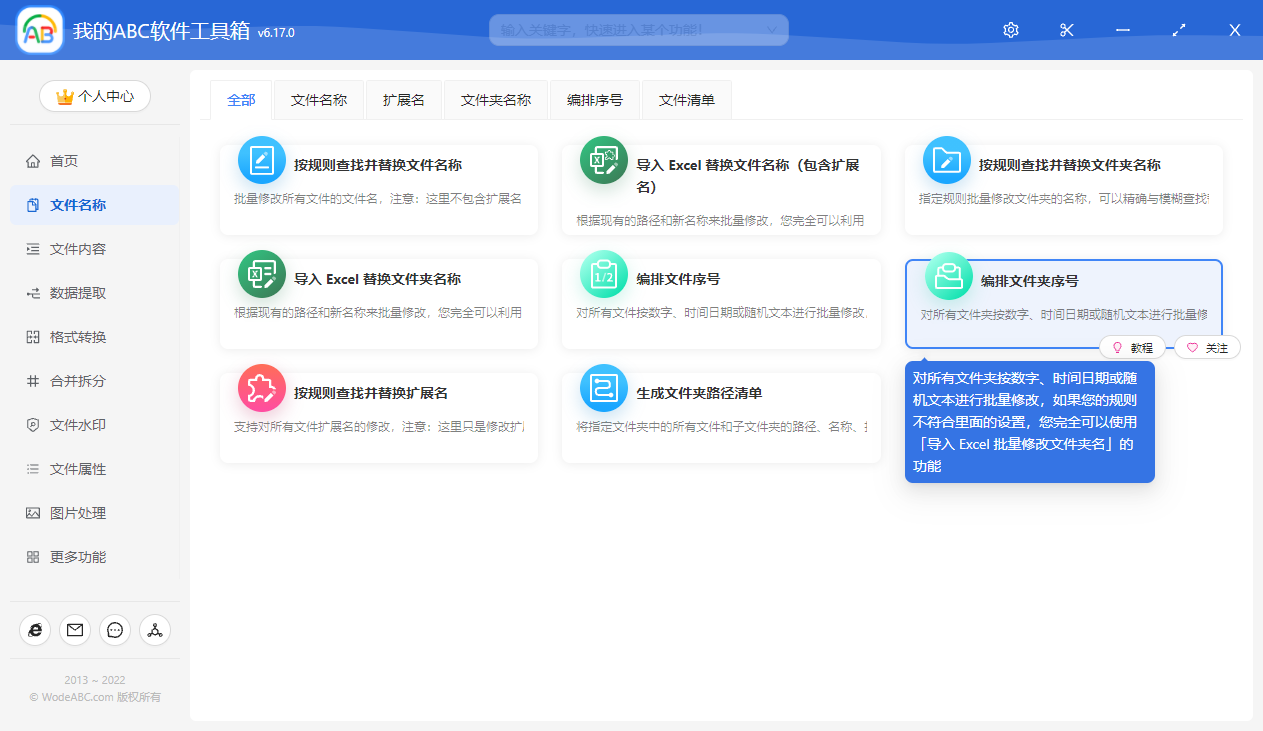
Task: Open the 文件清单 tab
Action: point(686,100)
